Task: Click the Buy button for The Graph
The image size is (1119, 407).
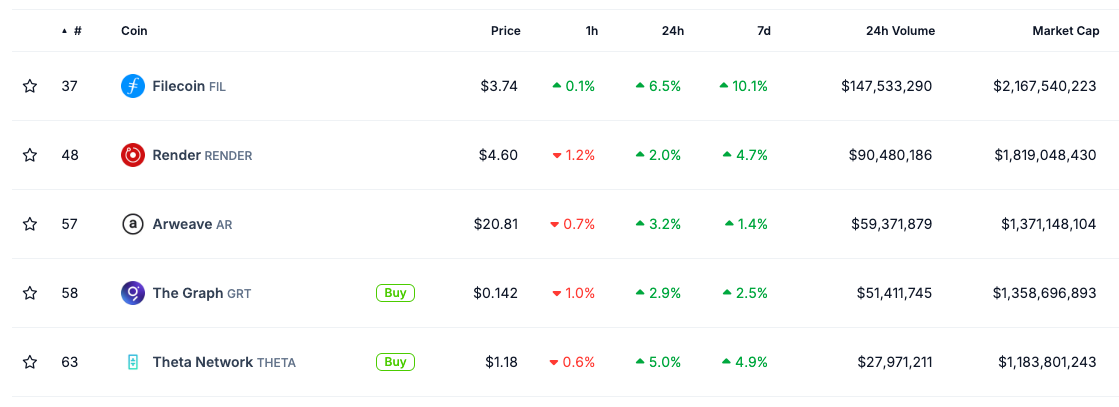Action: pos(395,293)
